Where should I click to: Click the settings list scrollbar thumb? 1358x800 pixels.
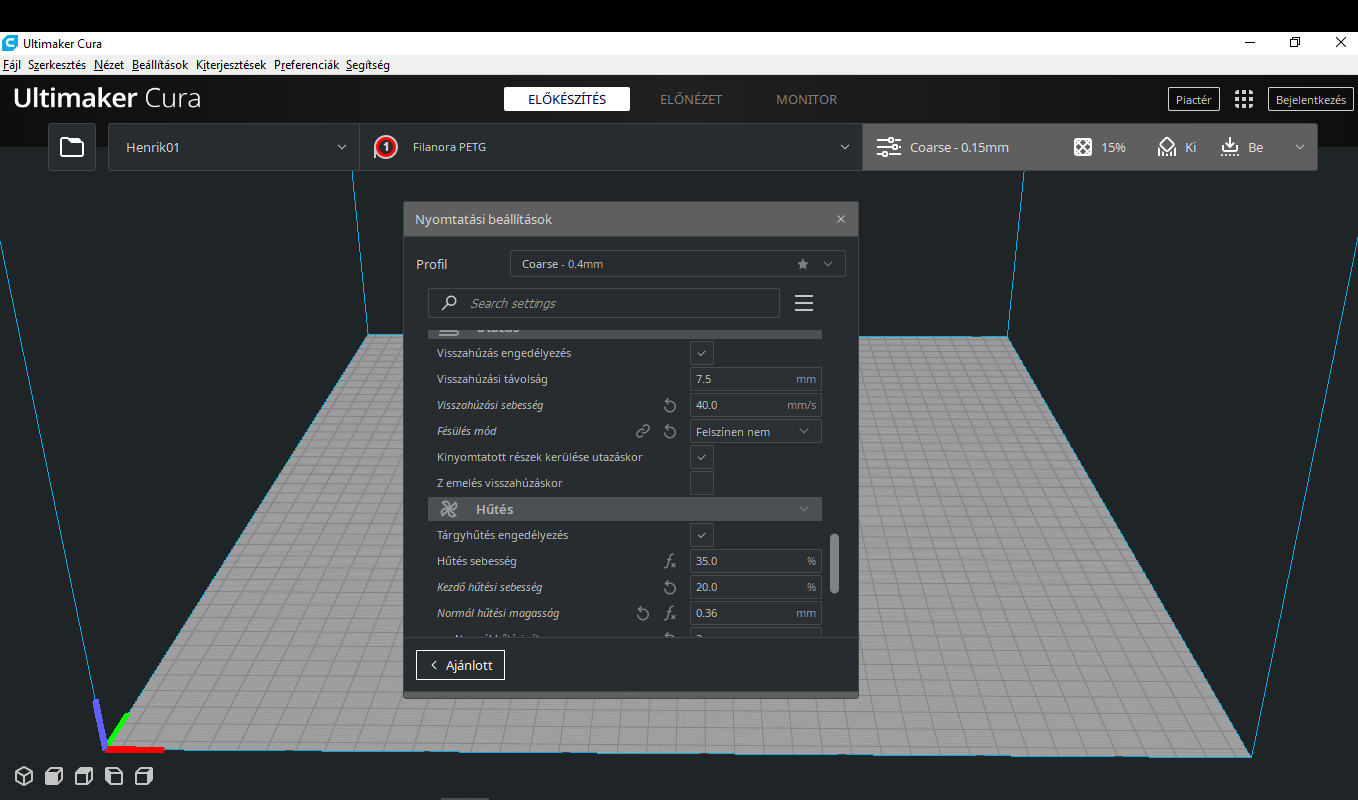click(834, 563)
